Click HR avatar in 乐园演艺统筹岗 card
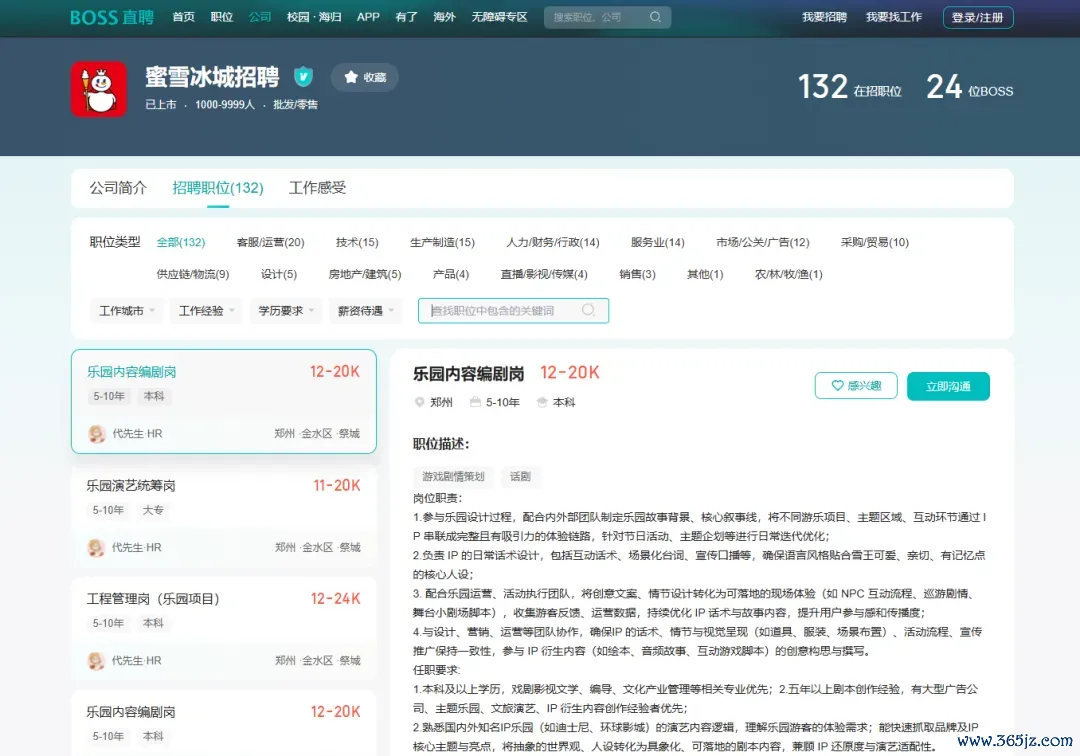The width and height of the screenshot is (1080, 756). pos(96,547)
